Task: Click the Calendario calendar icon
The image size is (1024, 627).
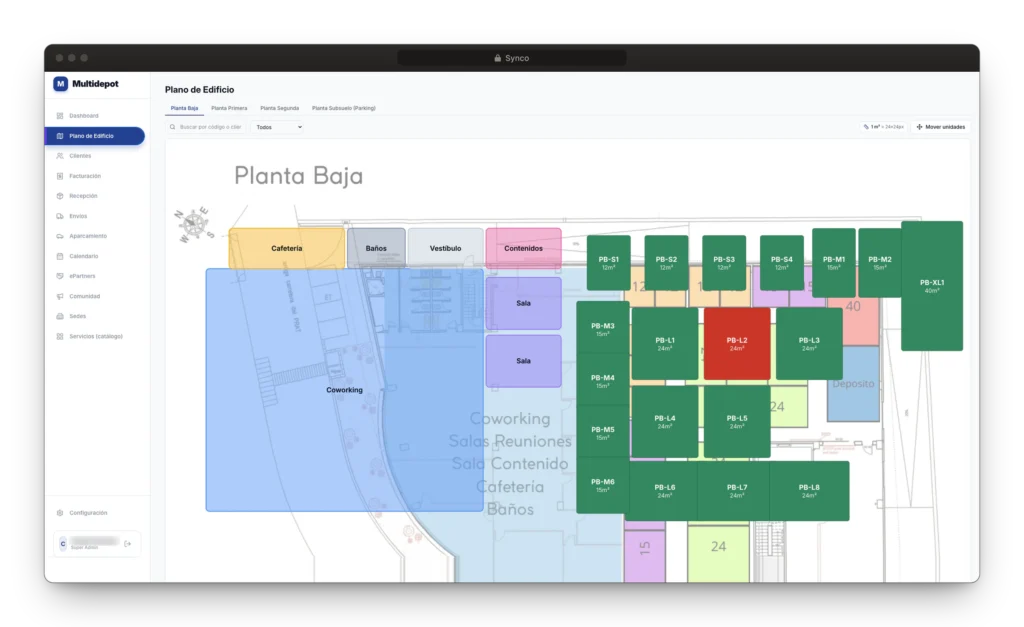Action: point(60,256)
